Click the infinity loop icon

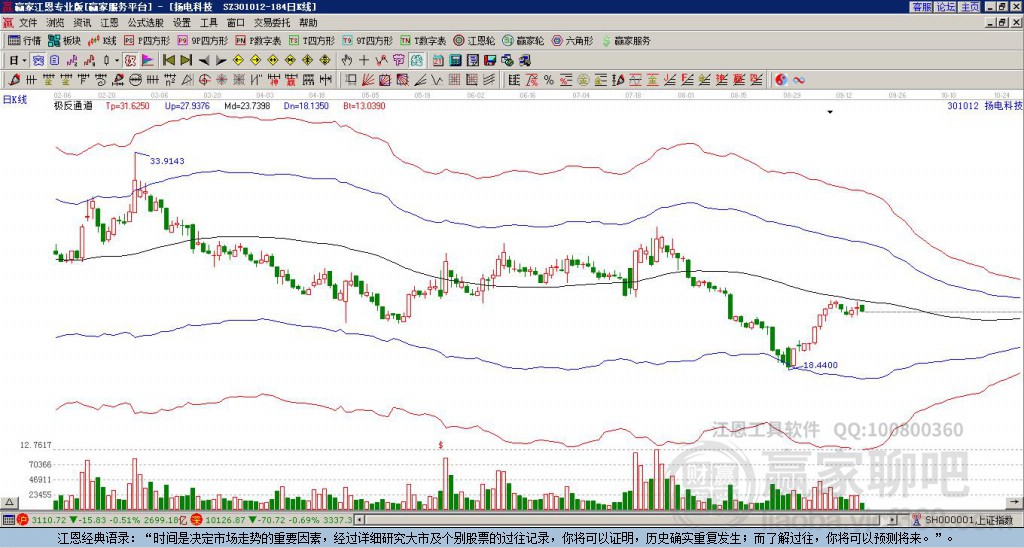point(799,80)
